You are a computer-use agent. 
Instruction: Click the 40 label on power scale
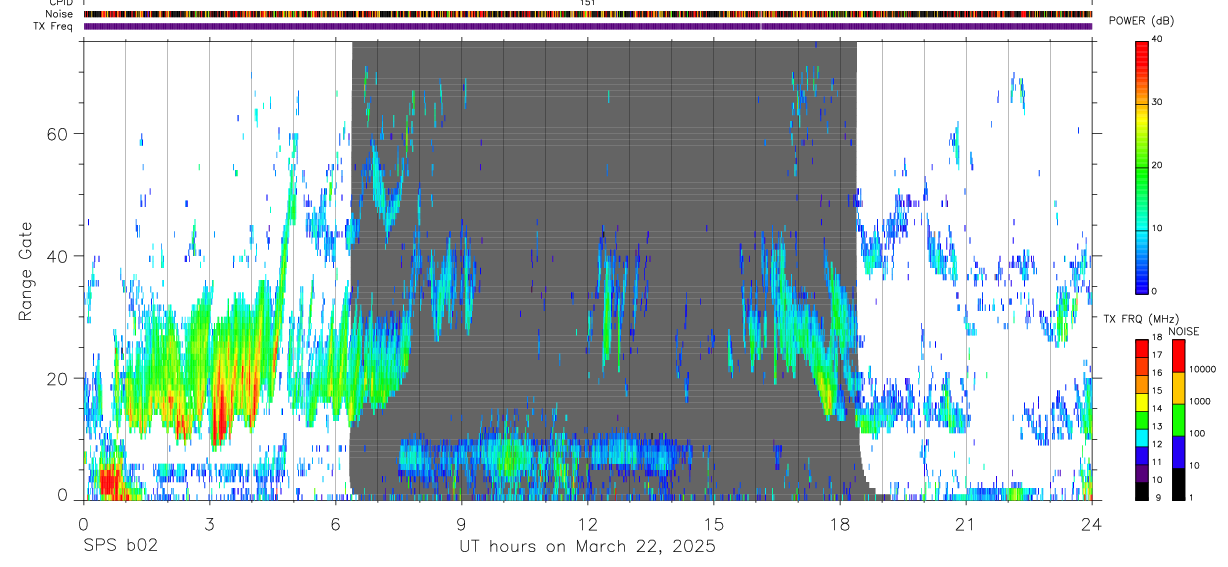(x=1158, y=39)
